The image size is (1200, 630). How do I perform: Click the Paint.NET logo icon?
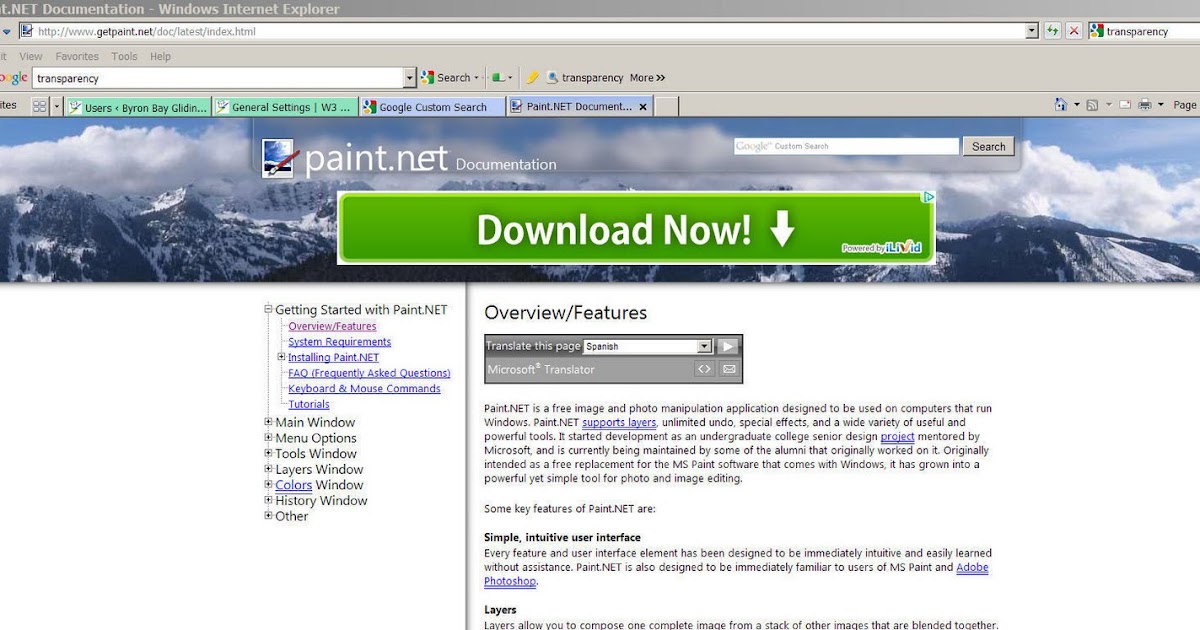point(280,159)
